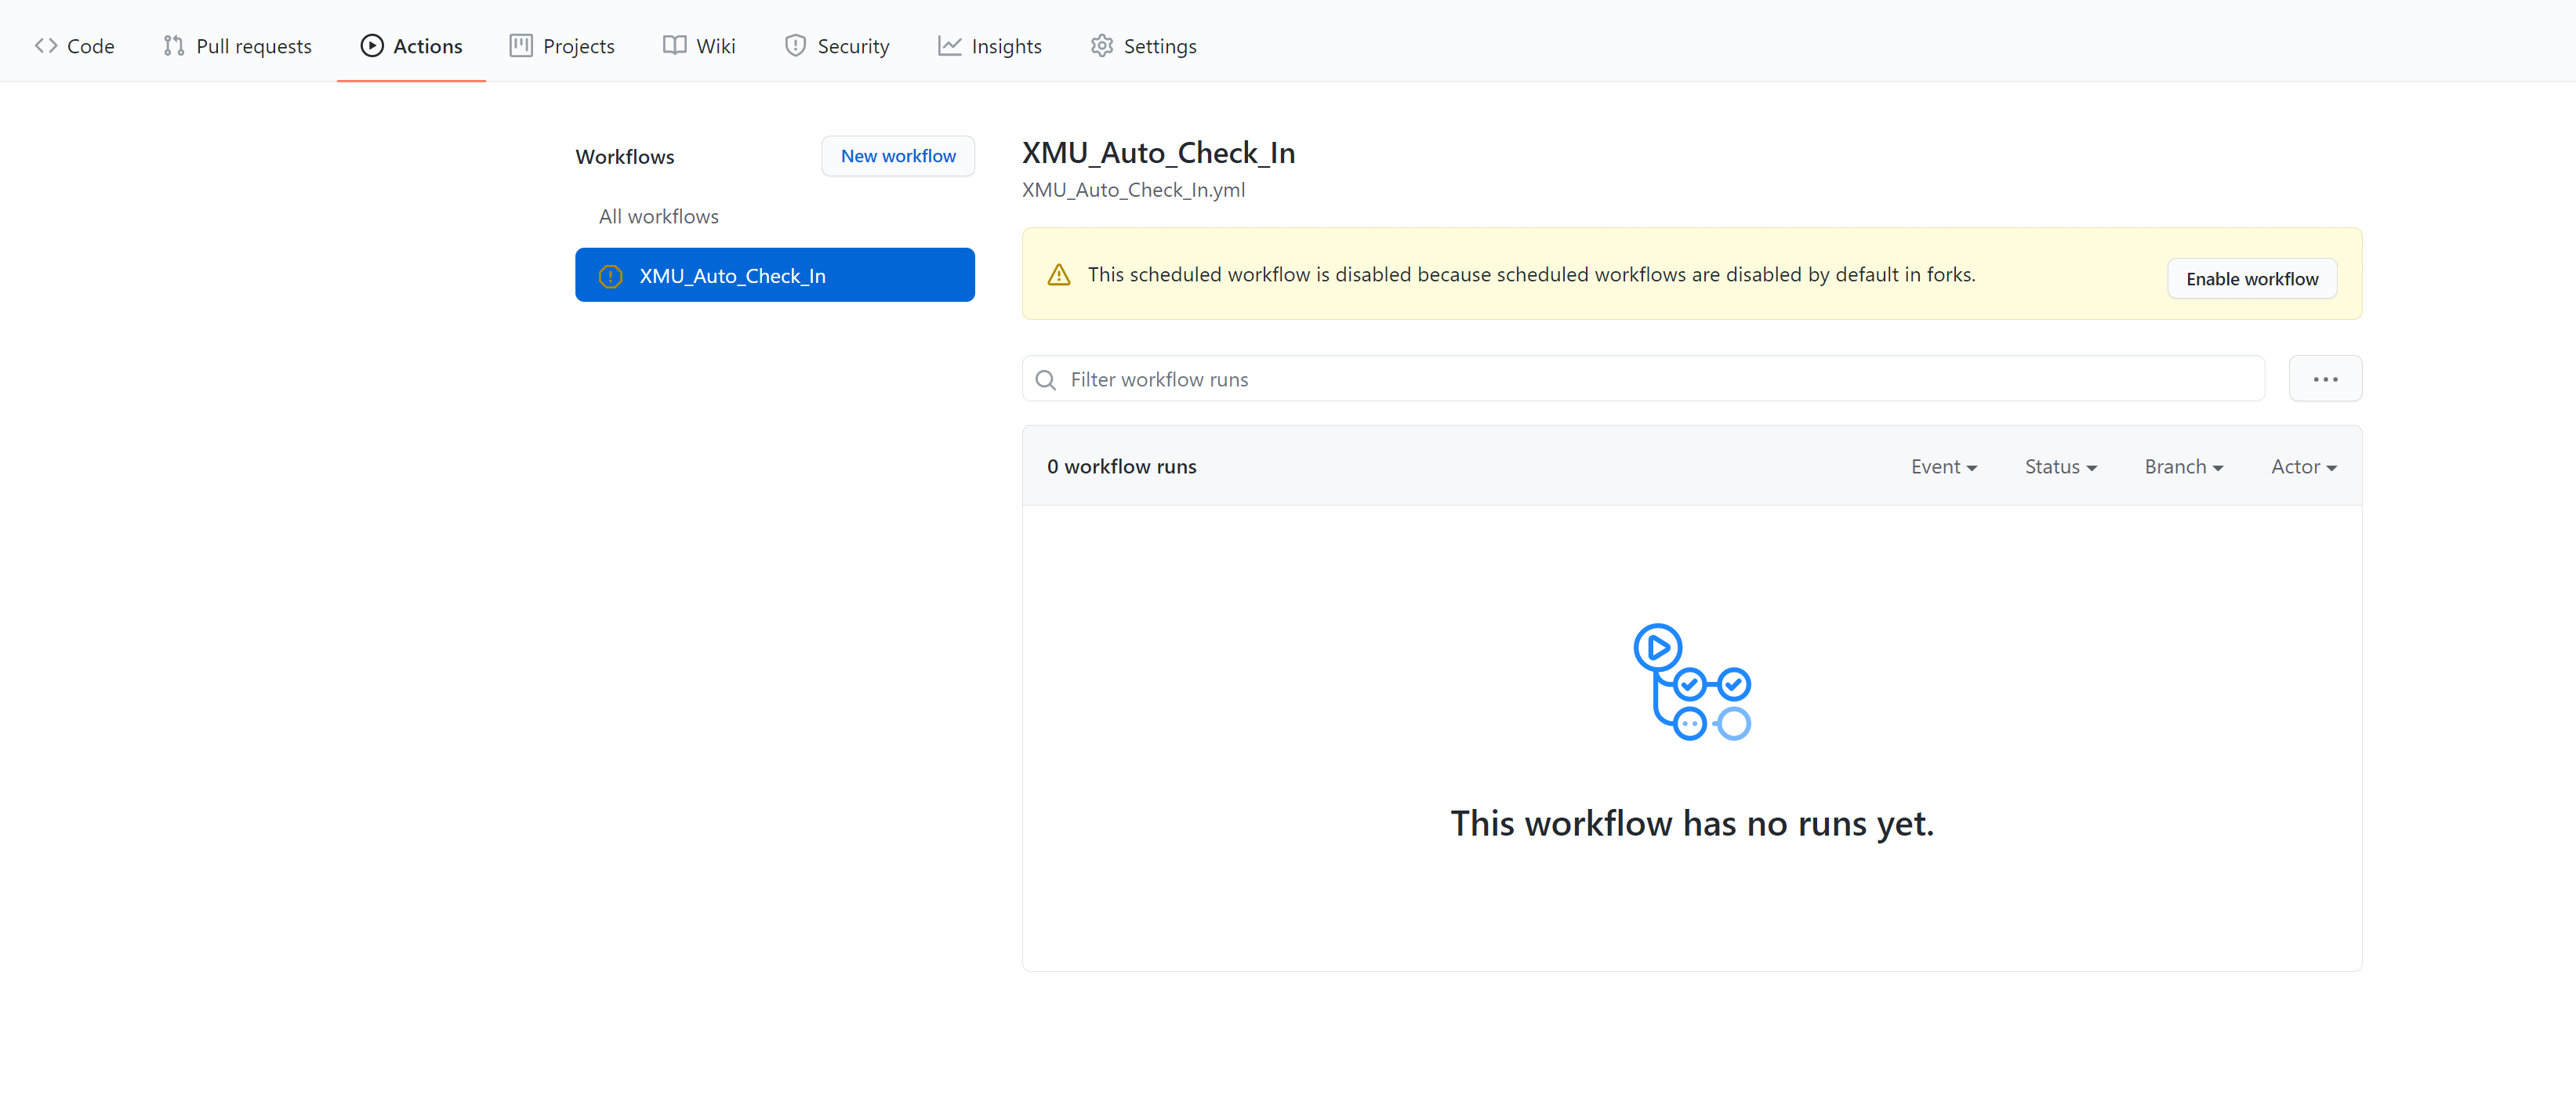Click the Wiki book icon

pos(675,46)
